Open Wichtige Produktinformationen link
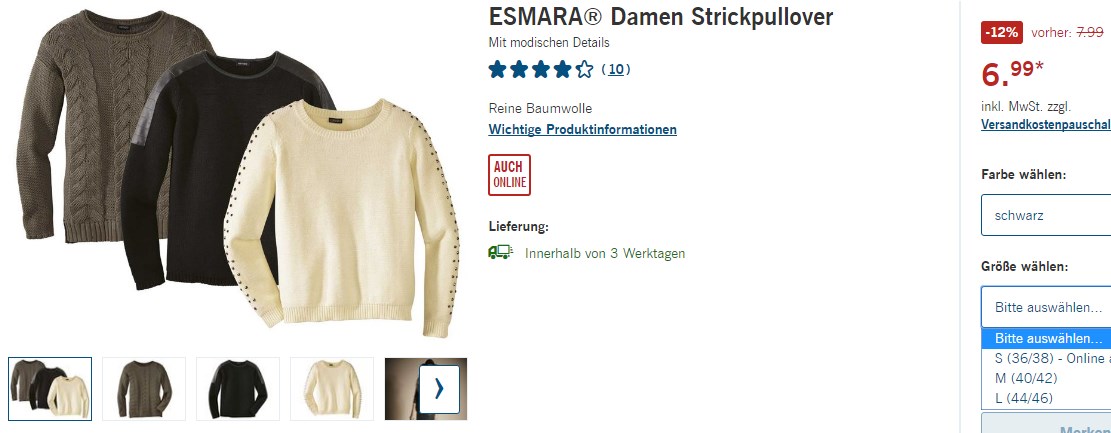 [582, 130]
